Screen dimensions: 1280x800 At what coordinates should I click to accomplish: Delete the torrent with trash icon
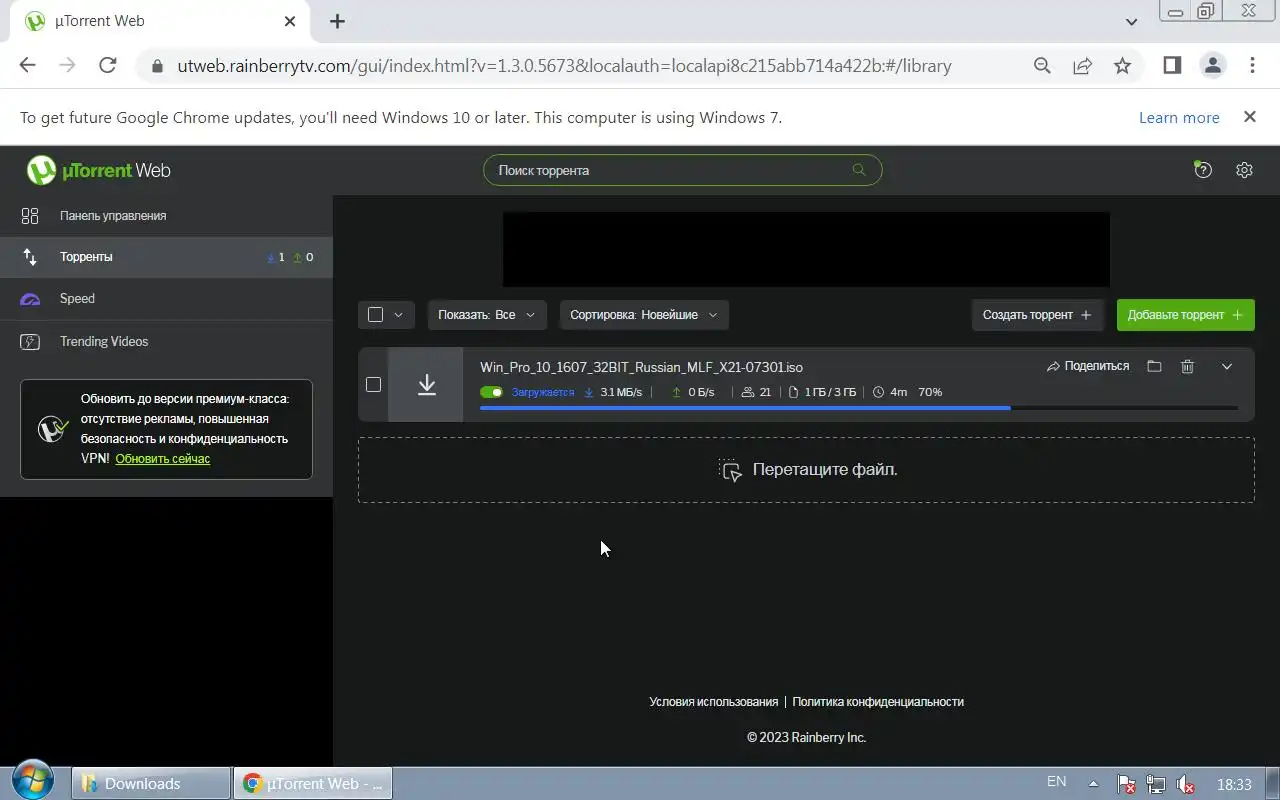tap(1187, 366)
